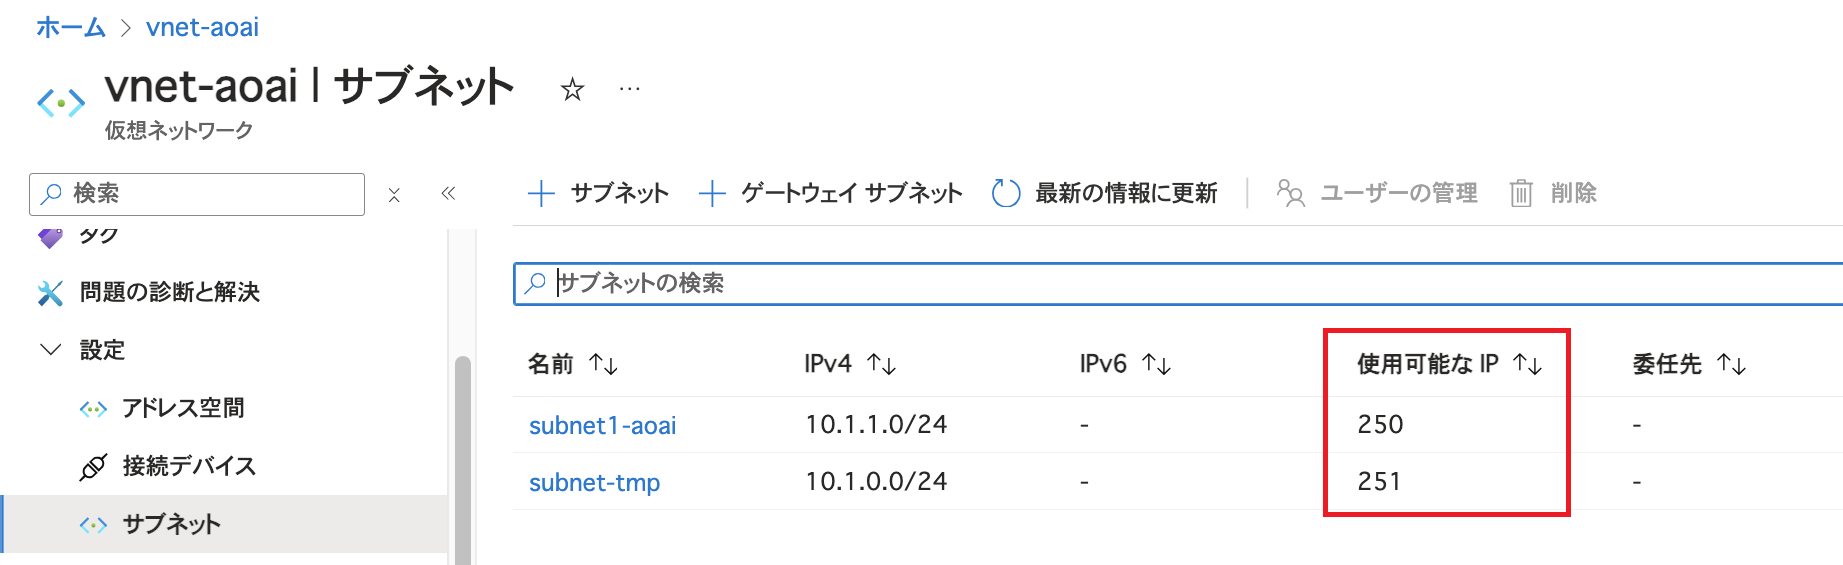Image resolution: width=1843 pixels, height=565 pixels.
Task: Open the subnet-tmp subnet link
Action: click(x=594, y=483)
